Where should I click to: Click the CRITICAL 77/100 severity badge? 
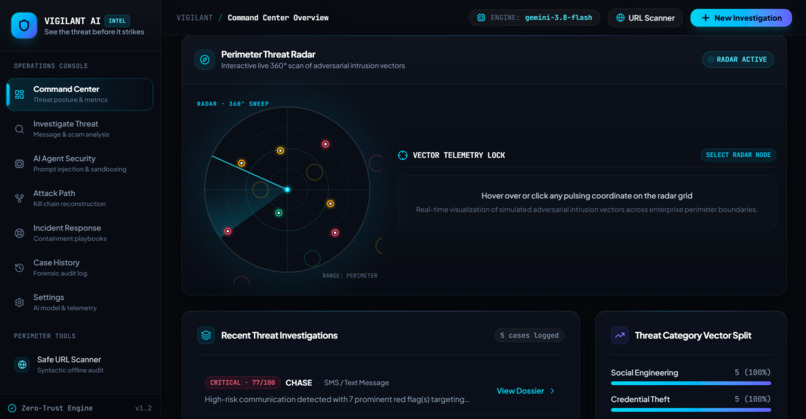242,382
